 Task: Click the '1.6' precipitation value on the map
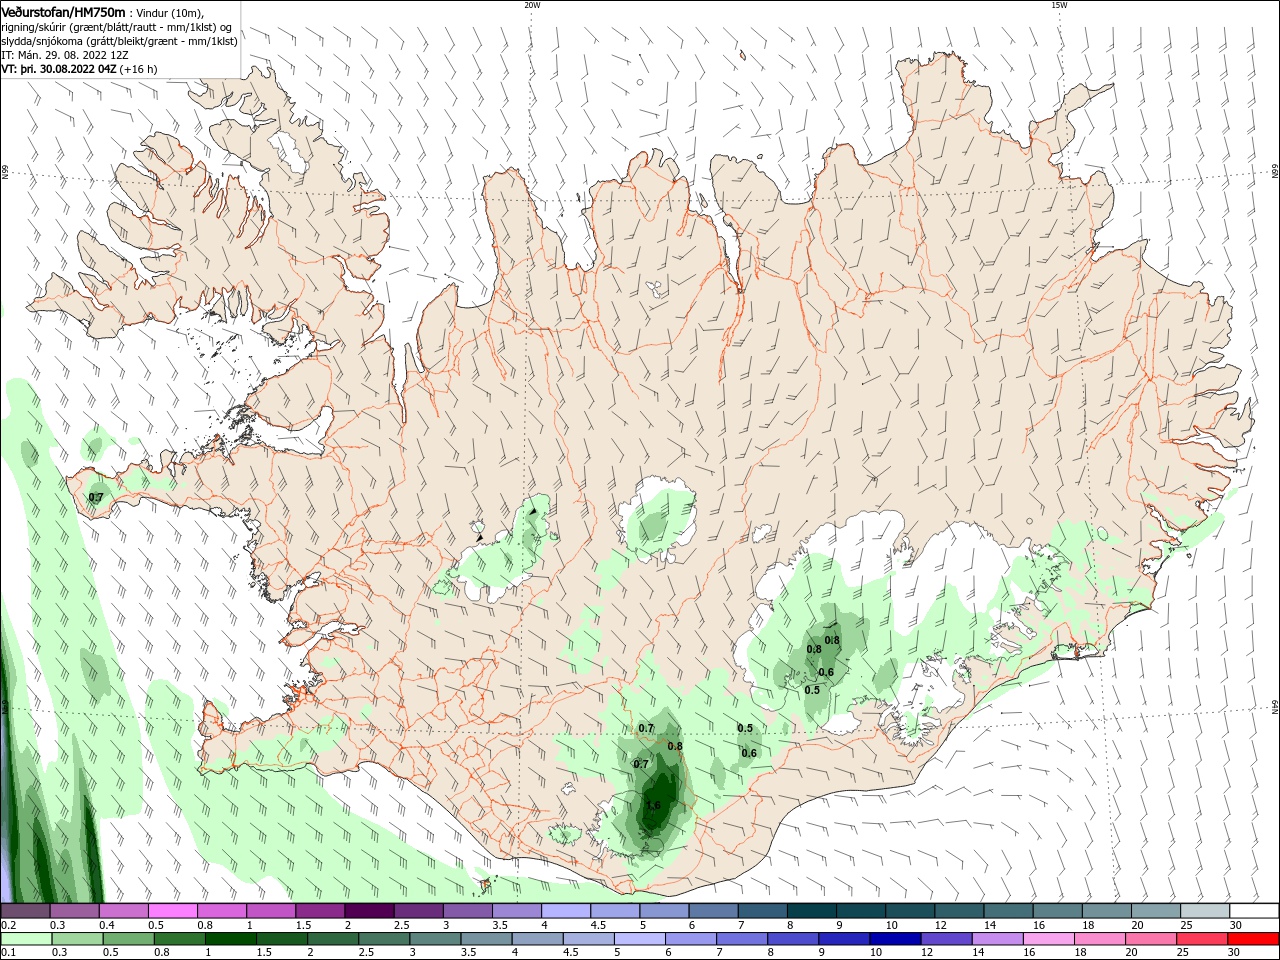point(653,805)
